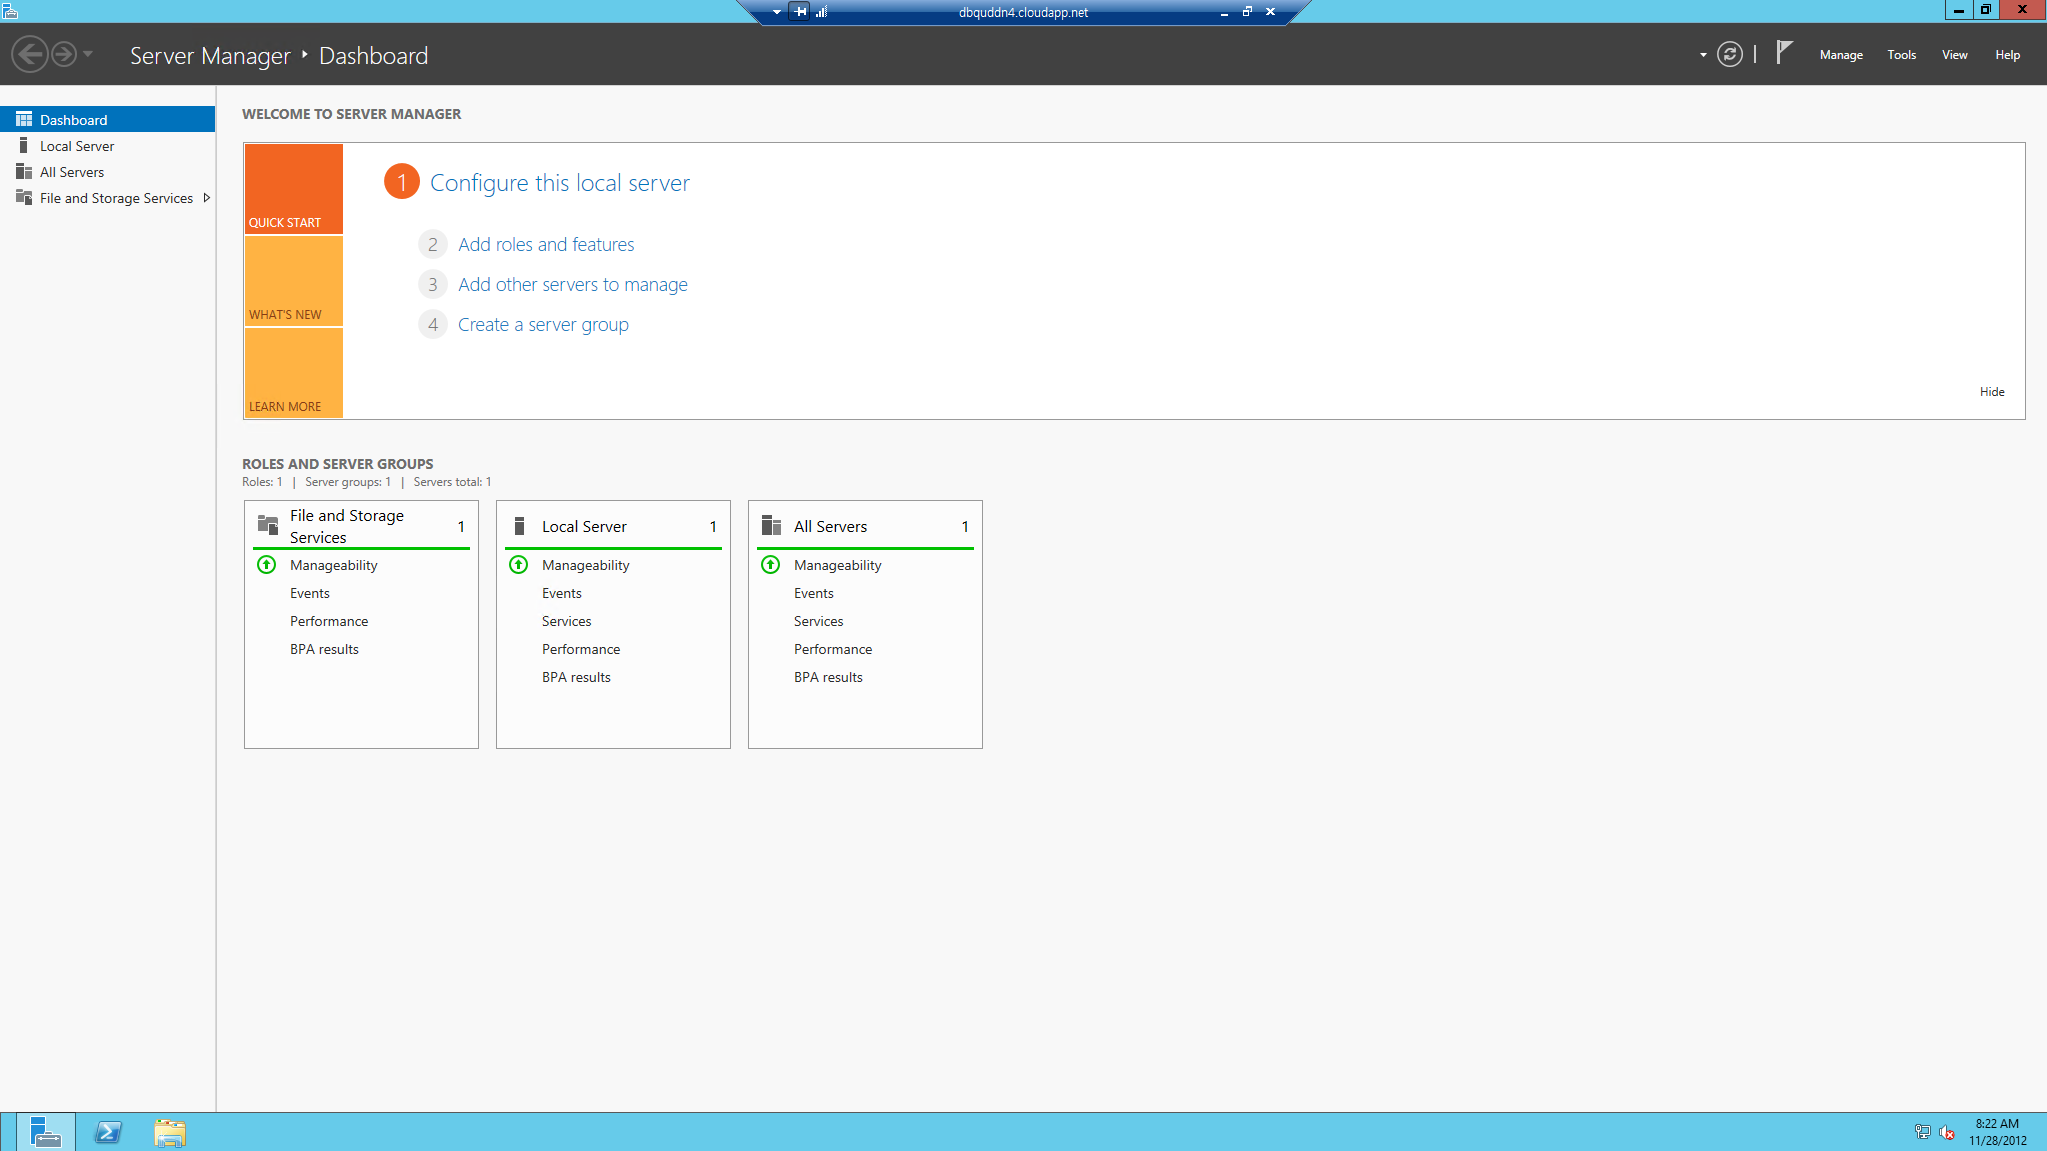
Task: Click All Servers Manageability status icon
Action: tap(771, 564)
